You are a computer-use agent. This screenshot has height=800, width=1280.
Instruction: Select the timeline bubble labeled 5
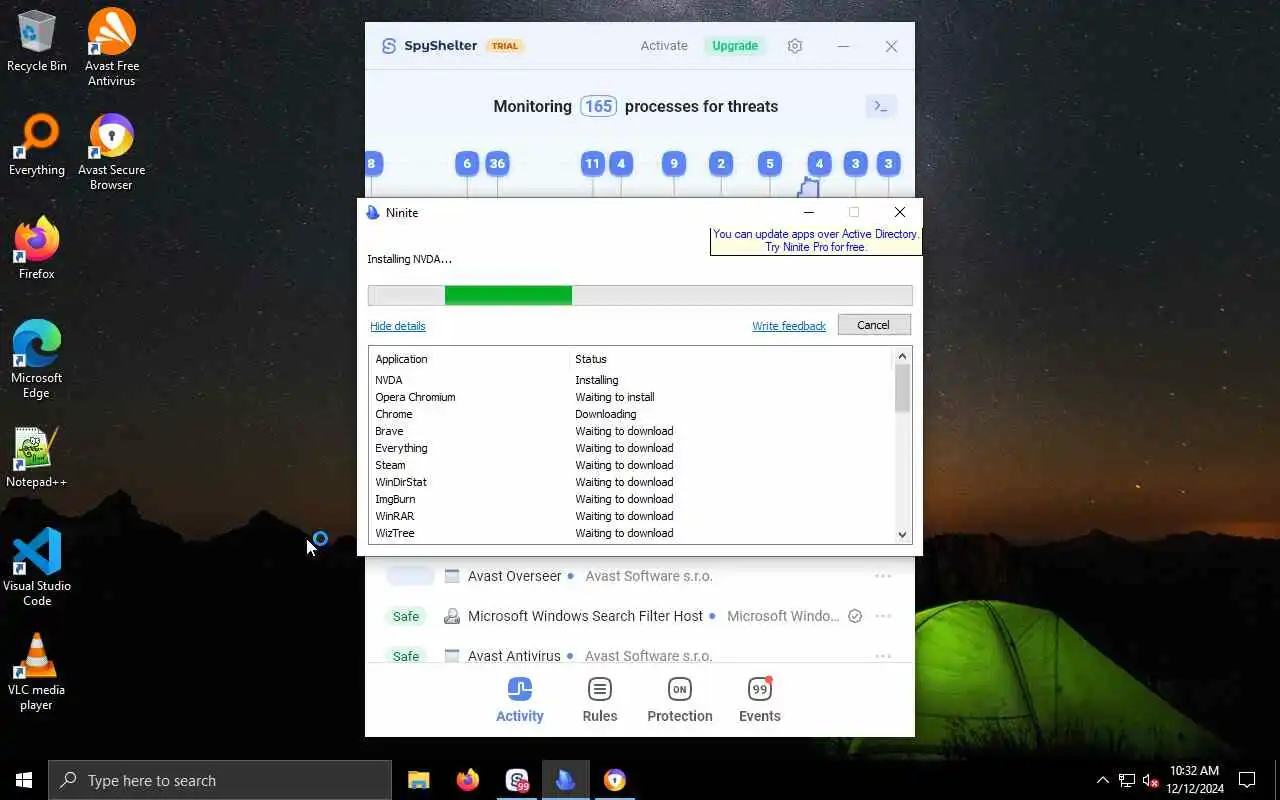point(769,163)
